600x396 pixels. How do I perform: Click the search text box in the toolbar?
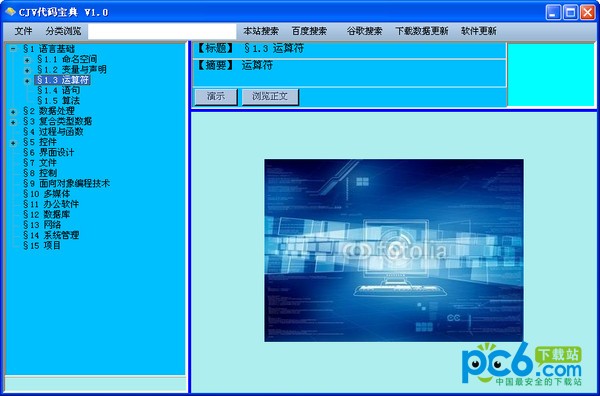click(162, 31)
